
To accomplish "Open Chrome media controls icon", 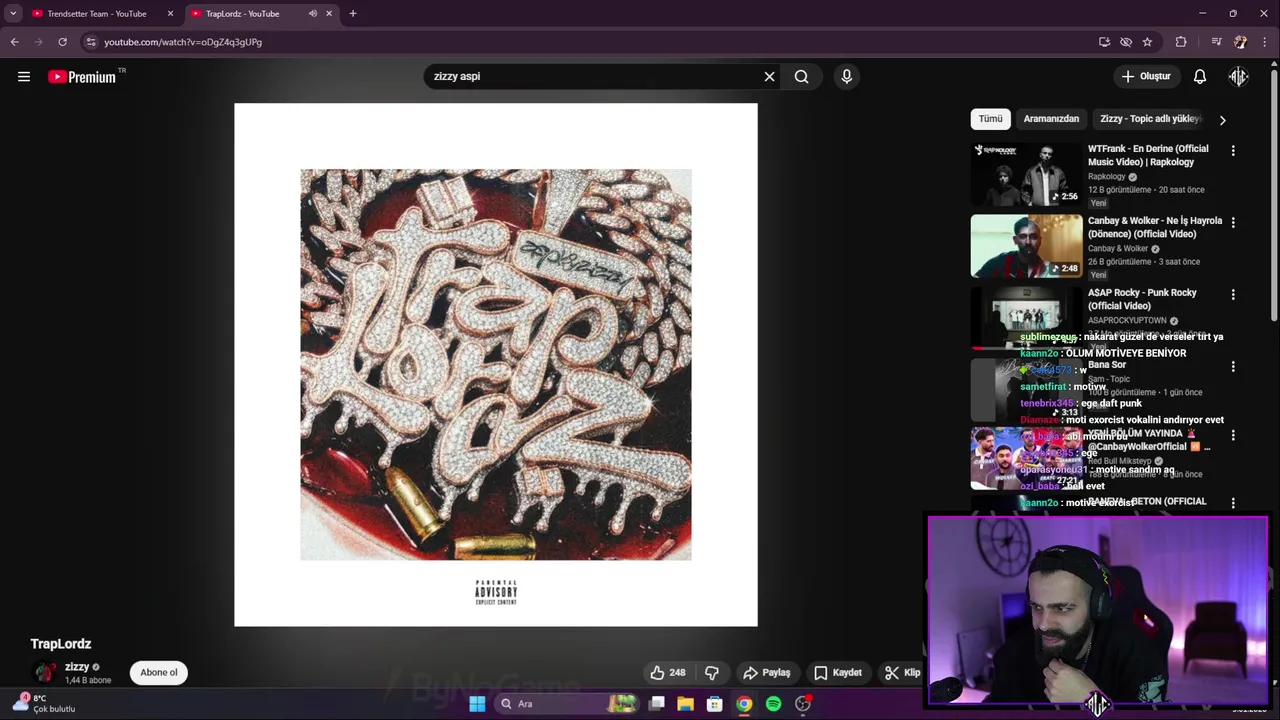I will 1216,42.
